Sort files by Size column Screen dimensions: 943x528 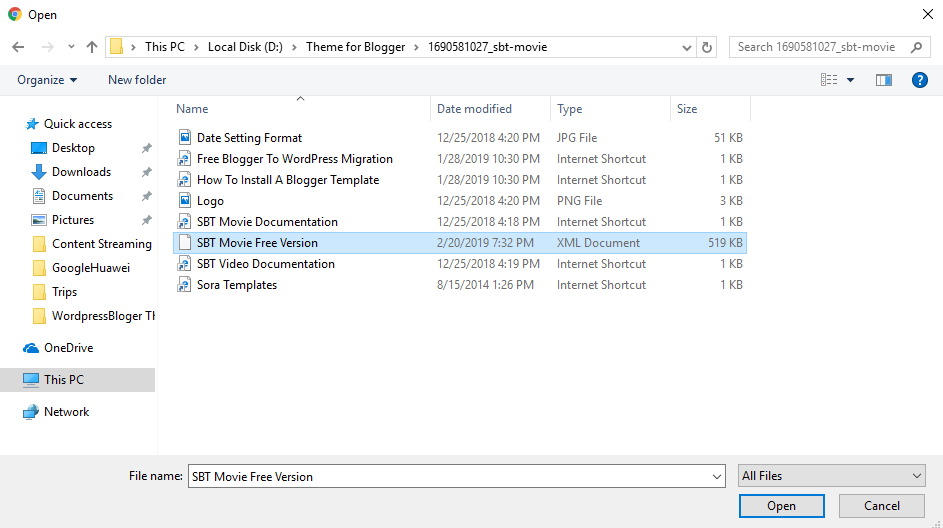pos(687,109)
